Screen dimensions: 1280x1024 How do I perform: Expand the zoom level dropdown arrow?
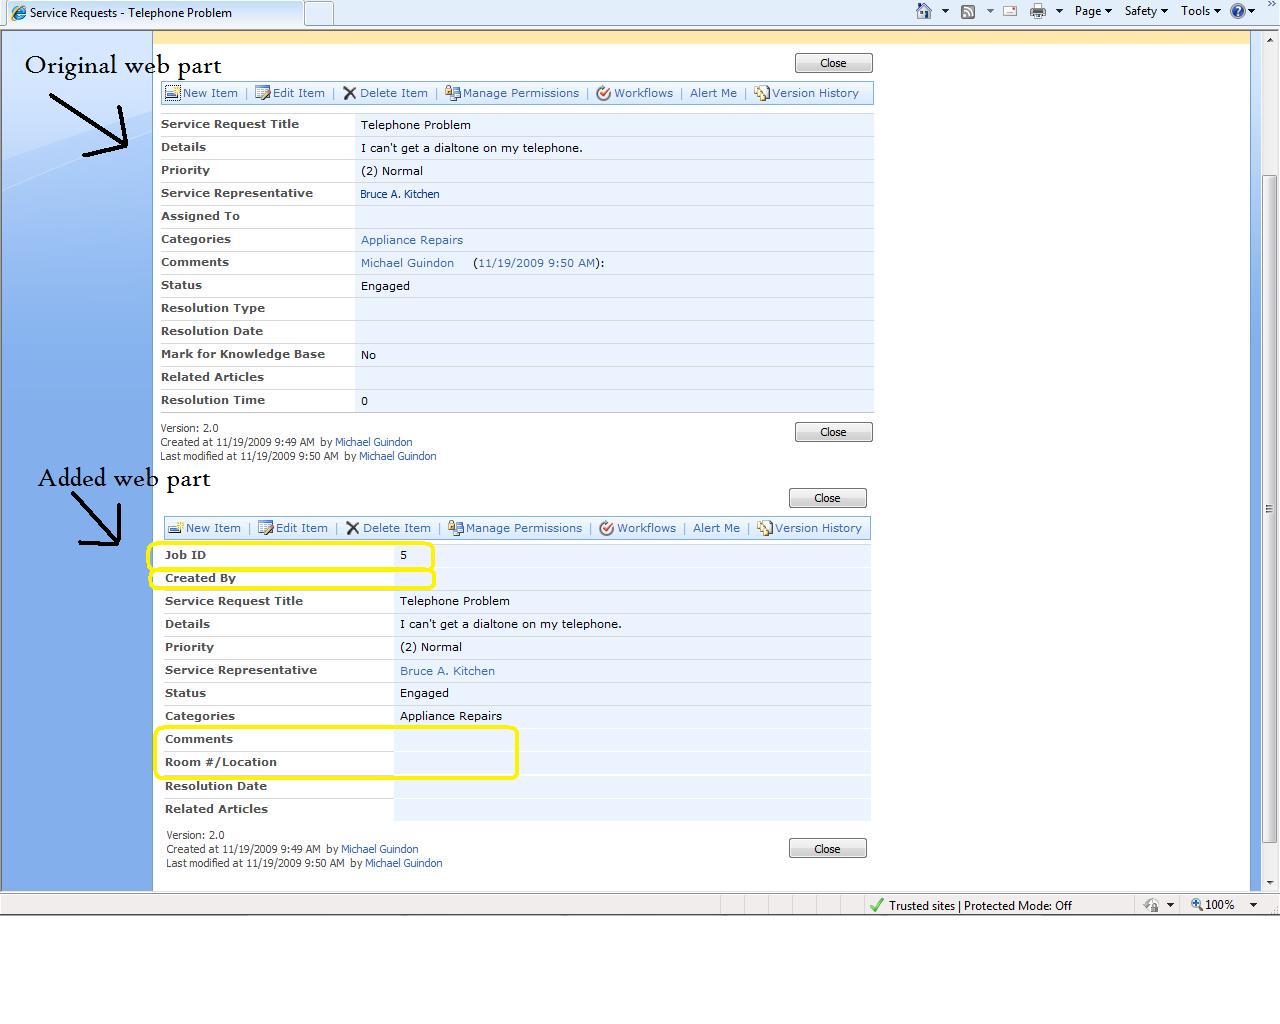pos(1253,905)
